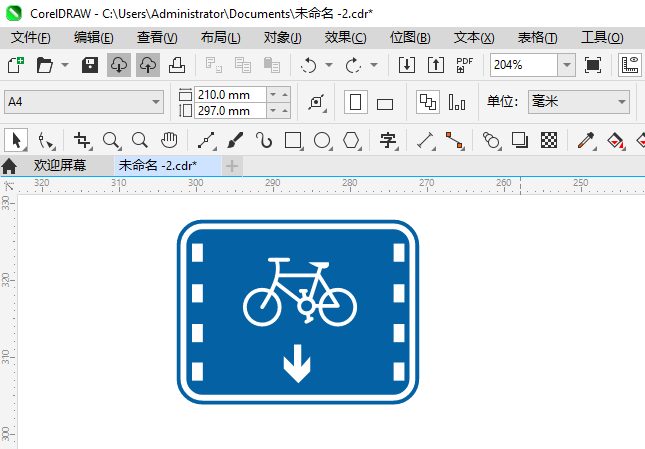Create a new document with New icon
This screenshot has height=449, width=645.
16,65
